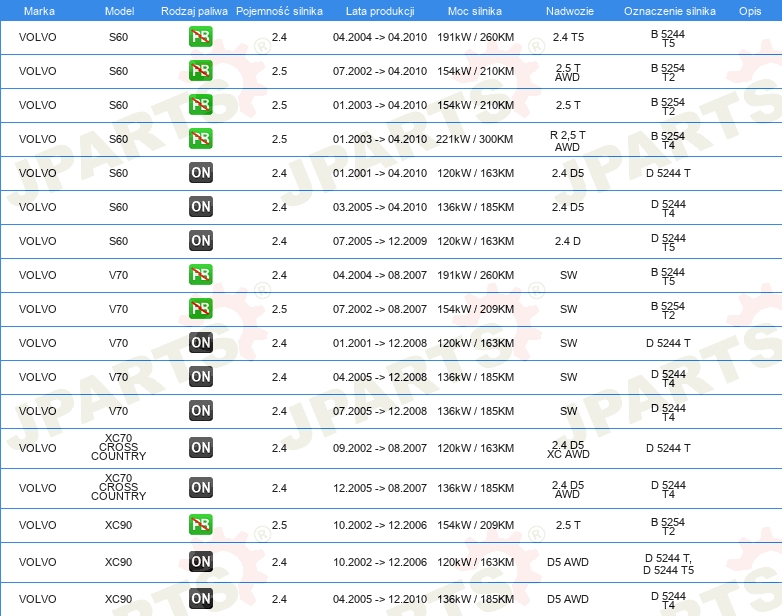782x616 pixels.
Task: Click the diesel ON icon in the V70 07.2005 row
Action: [x=200, y=411]
